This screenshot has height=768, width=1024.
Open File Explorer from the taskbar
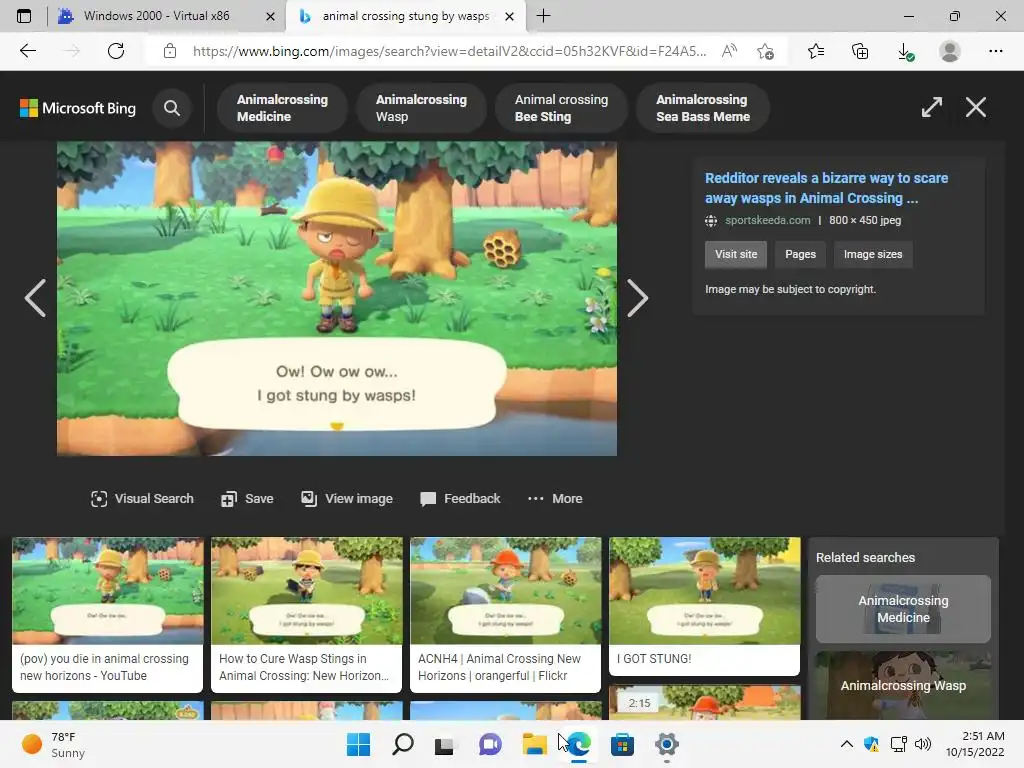click(534, 744)
